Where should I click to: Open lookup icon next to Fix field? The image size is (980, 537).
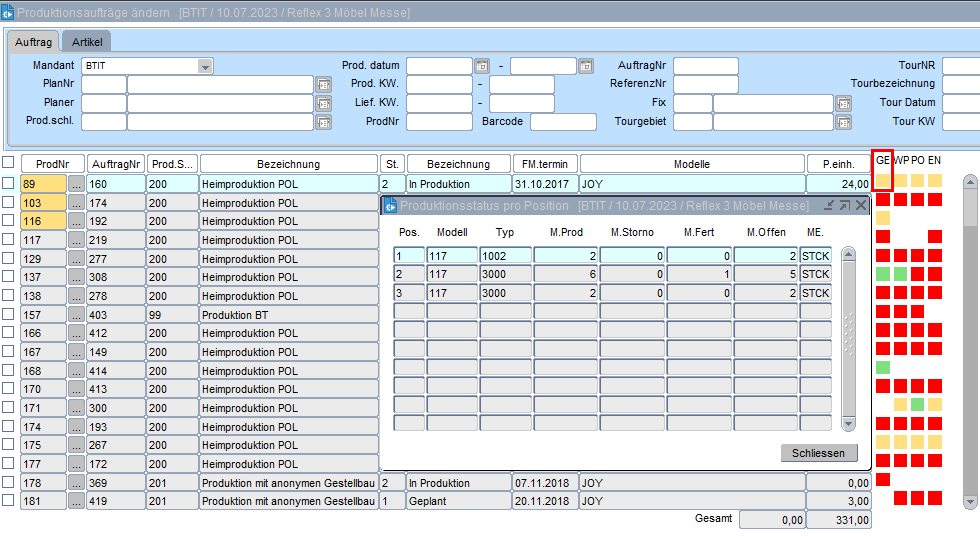click(843, 104)
